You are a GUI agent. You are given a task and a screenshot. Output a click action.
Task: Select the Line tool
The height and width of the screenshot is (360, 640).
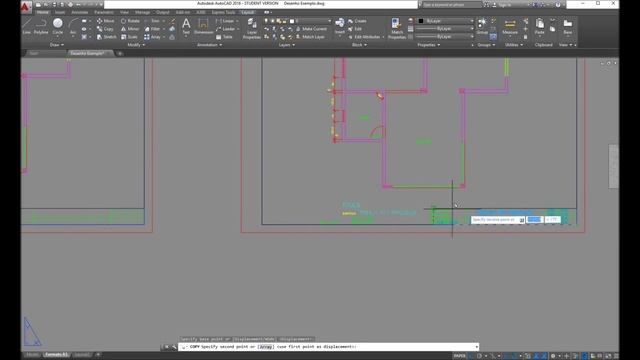coord(27,27)
